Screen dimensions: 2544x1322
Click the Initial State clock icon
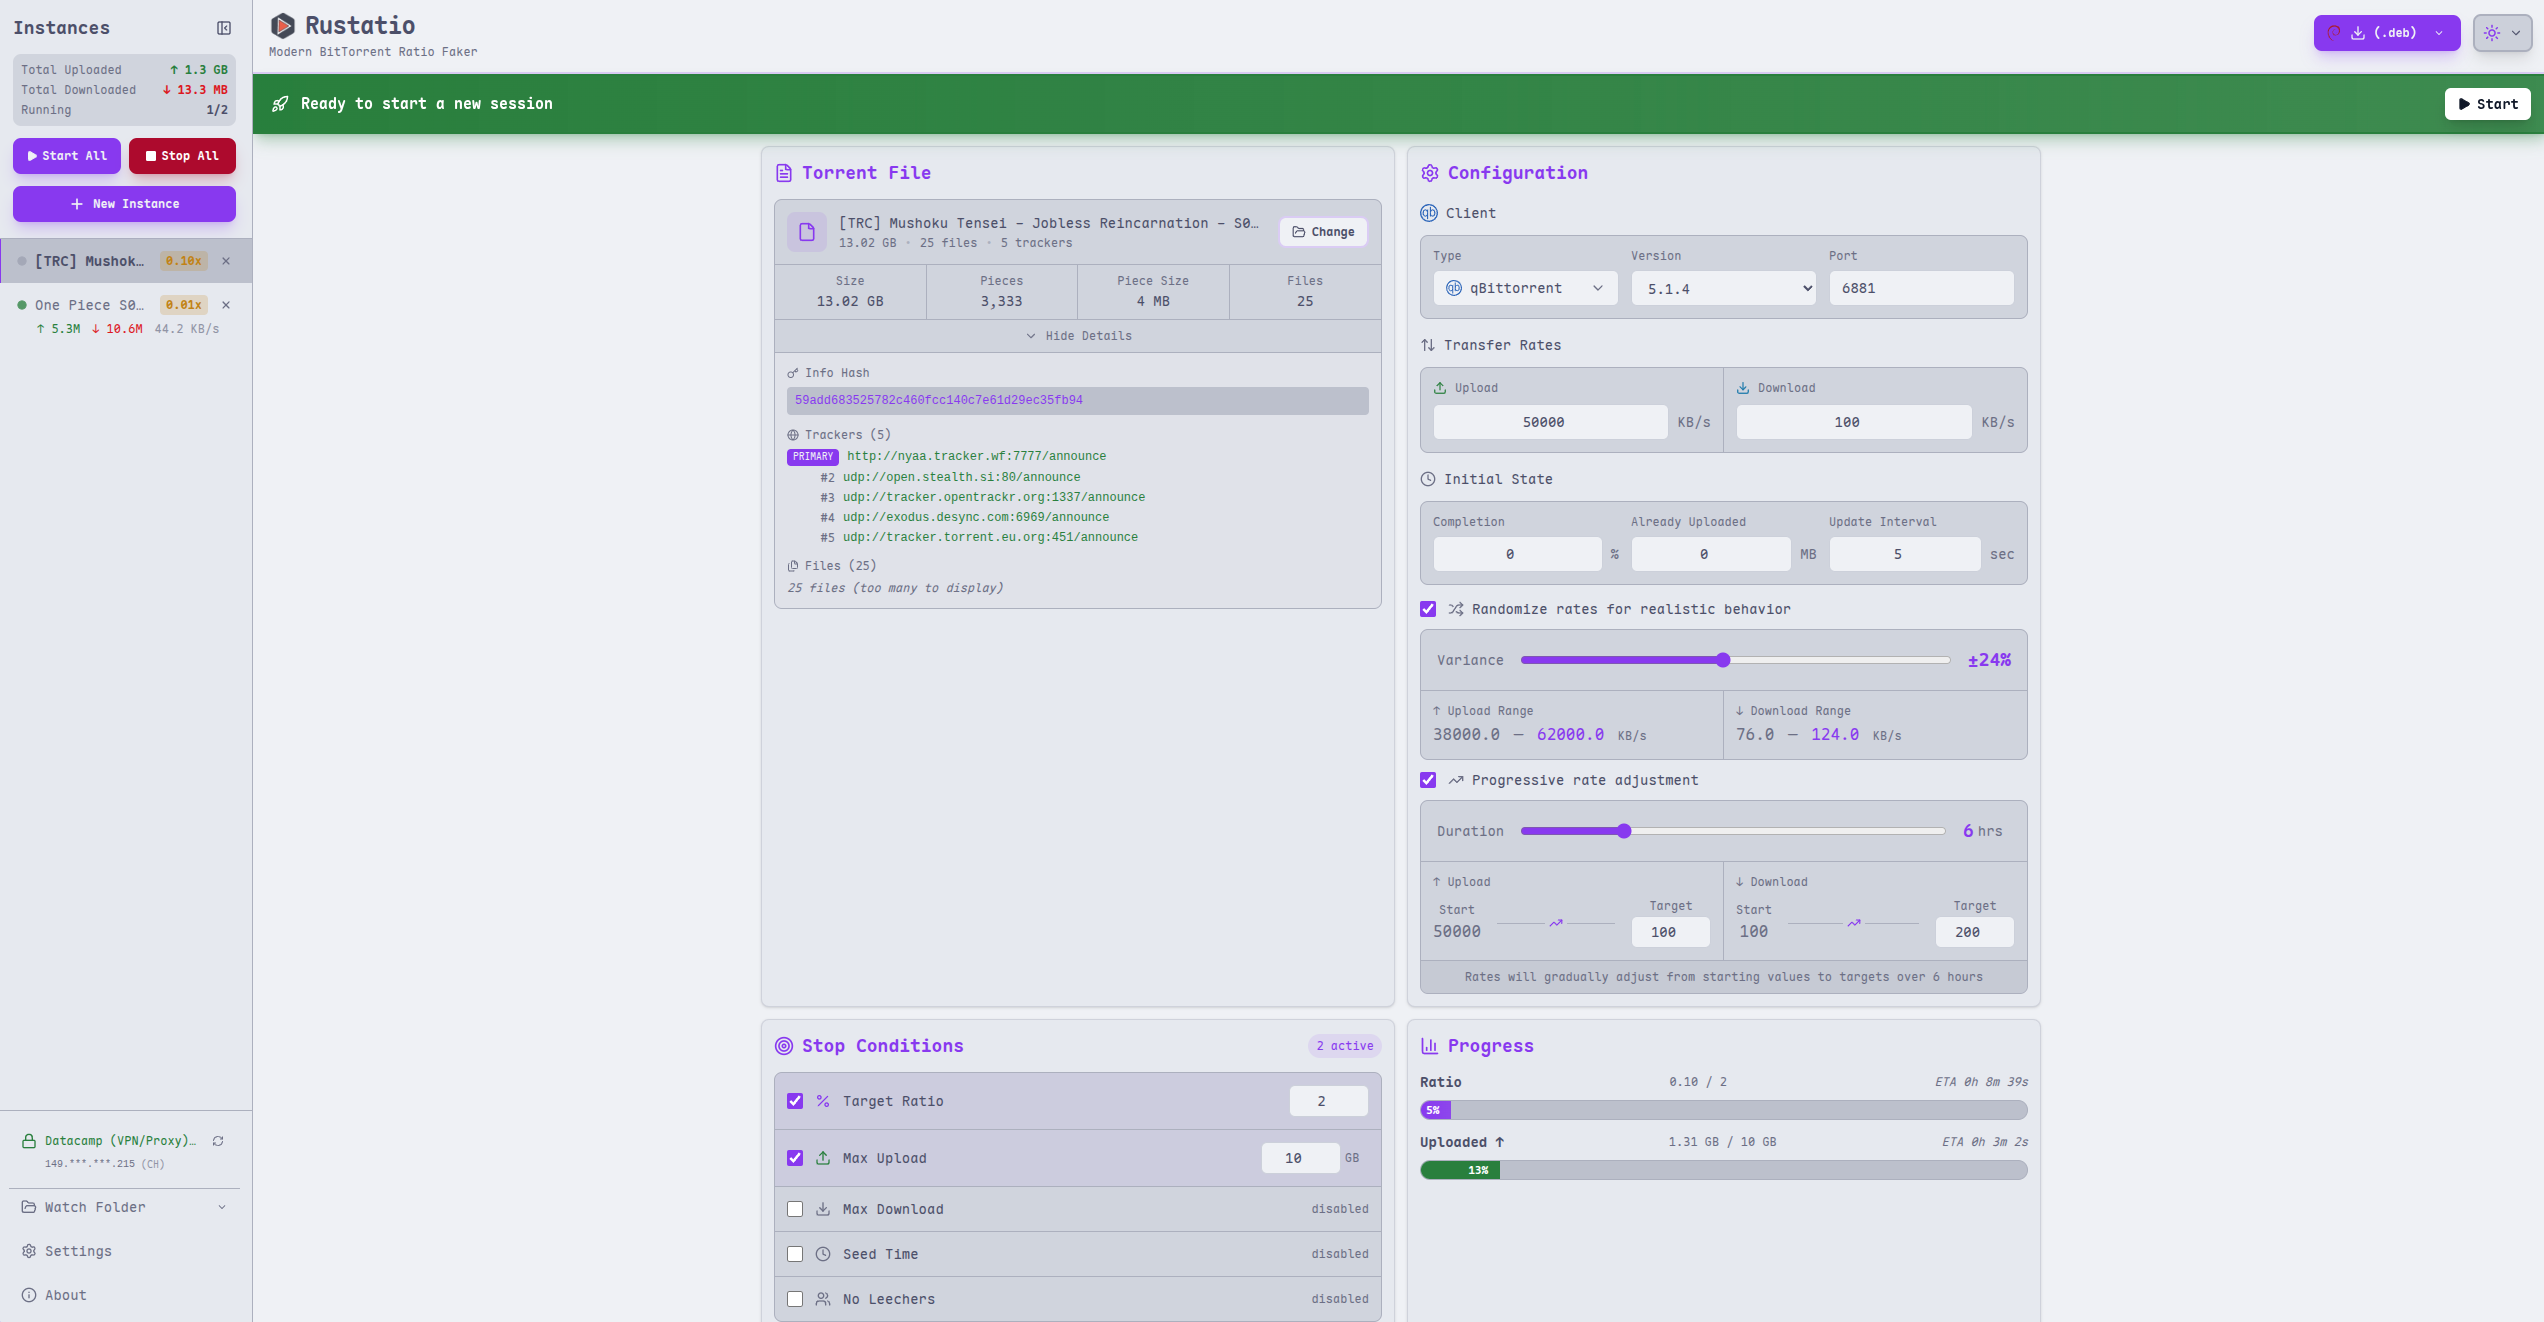1428,479
